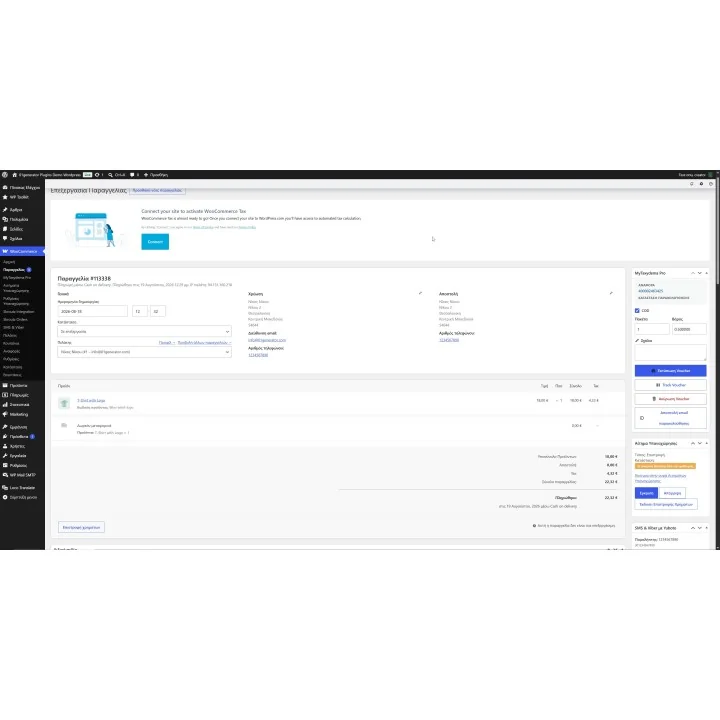
Task: Click the order creation date field
Action: pyautogui.click(x=92, y=311)
